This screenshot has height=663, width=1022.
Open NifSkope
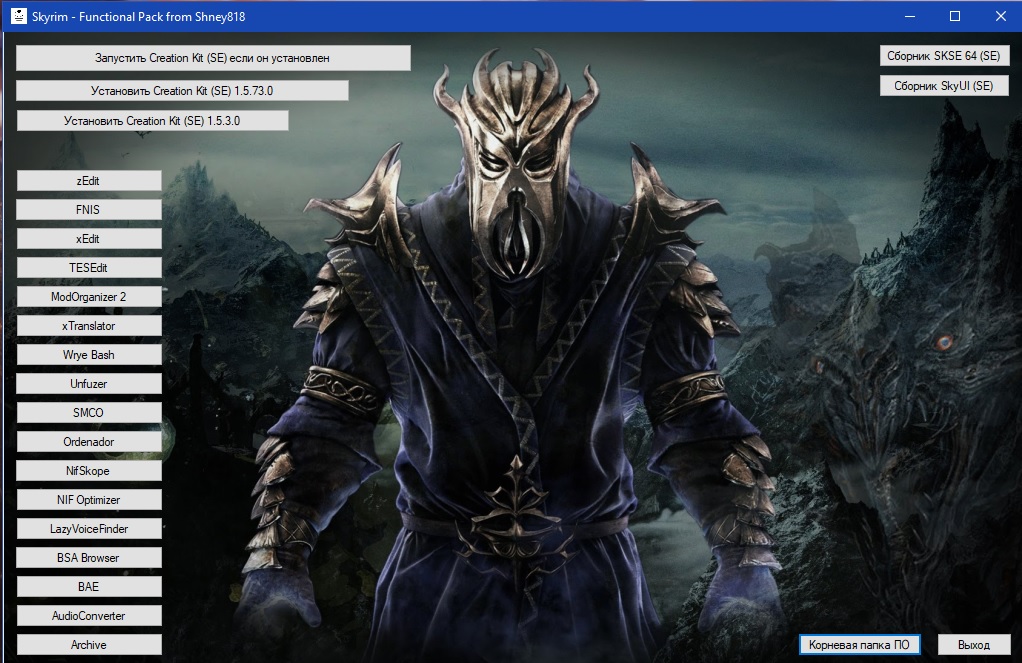(89, 471)
